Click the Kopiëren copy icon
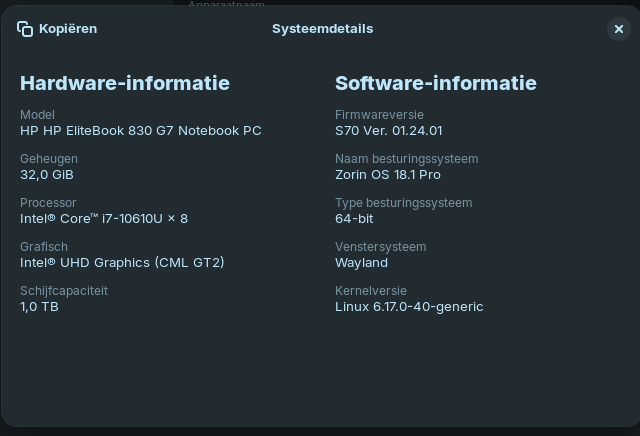Screen dimensions: 640x436 (25, 29)
